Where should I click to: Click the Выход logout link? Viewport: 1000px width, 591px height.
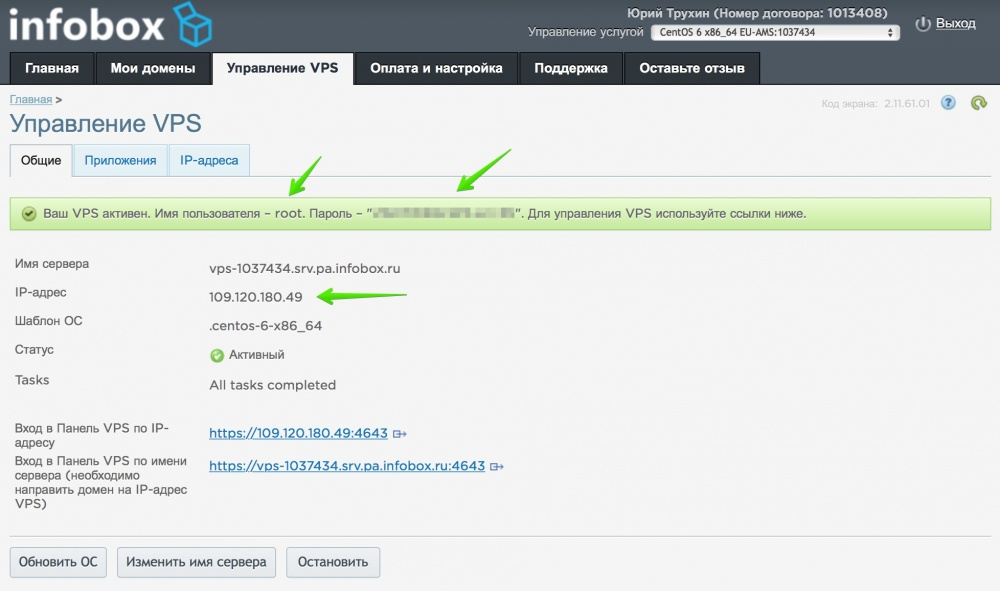point(955,24)
